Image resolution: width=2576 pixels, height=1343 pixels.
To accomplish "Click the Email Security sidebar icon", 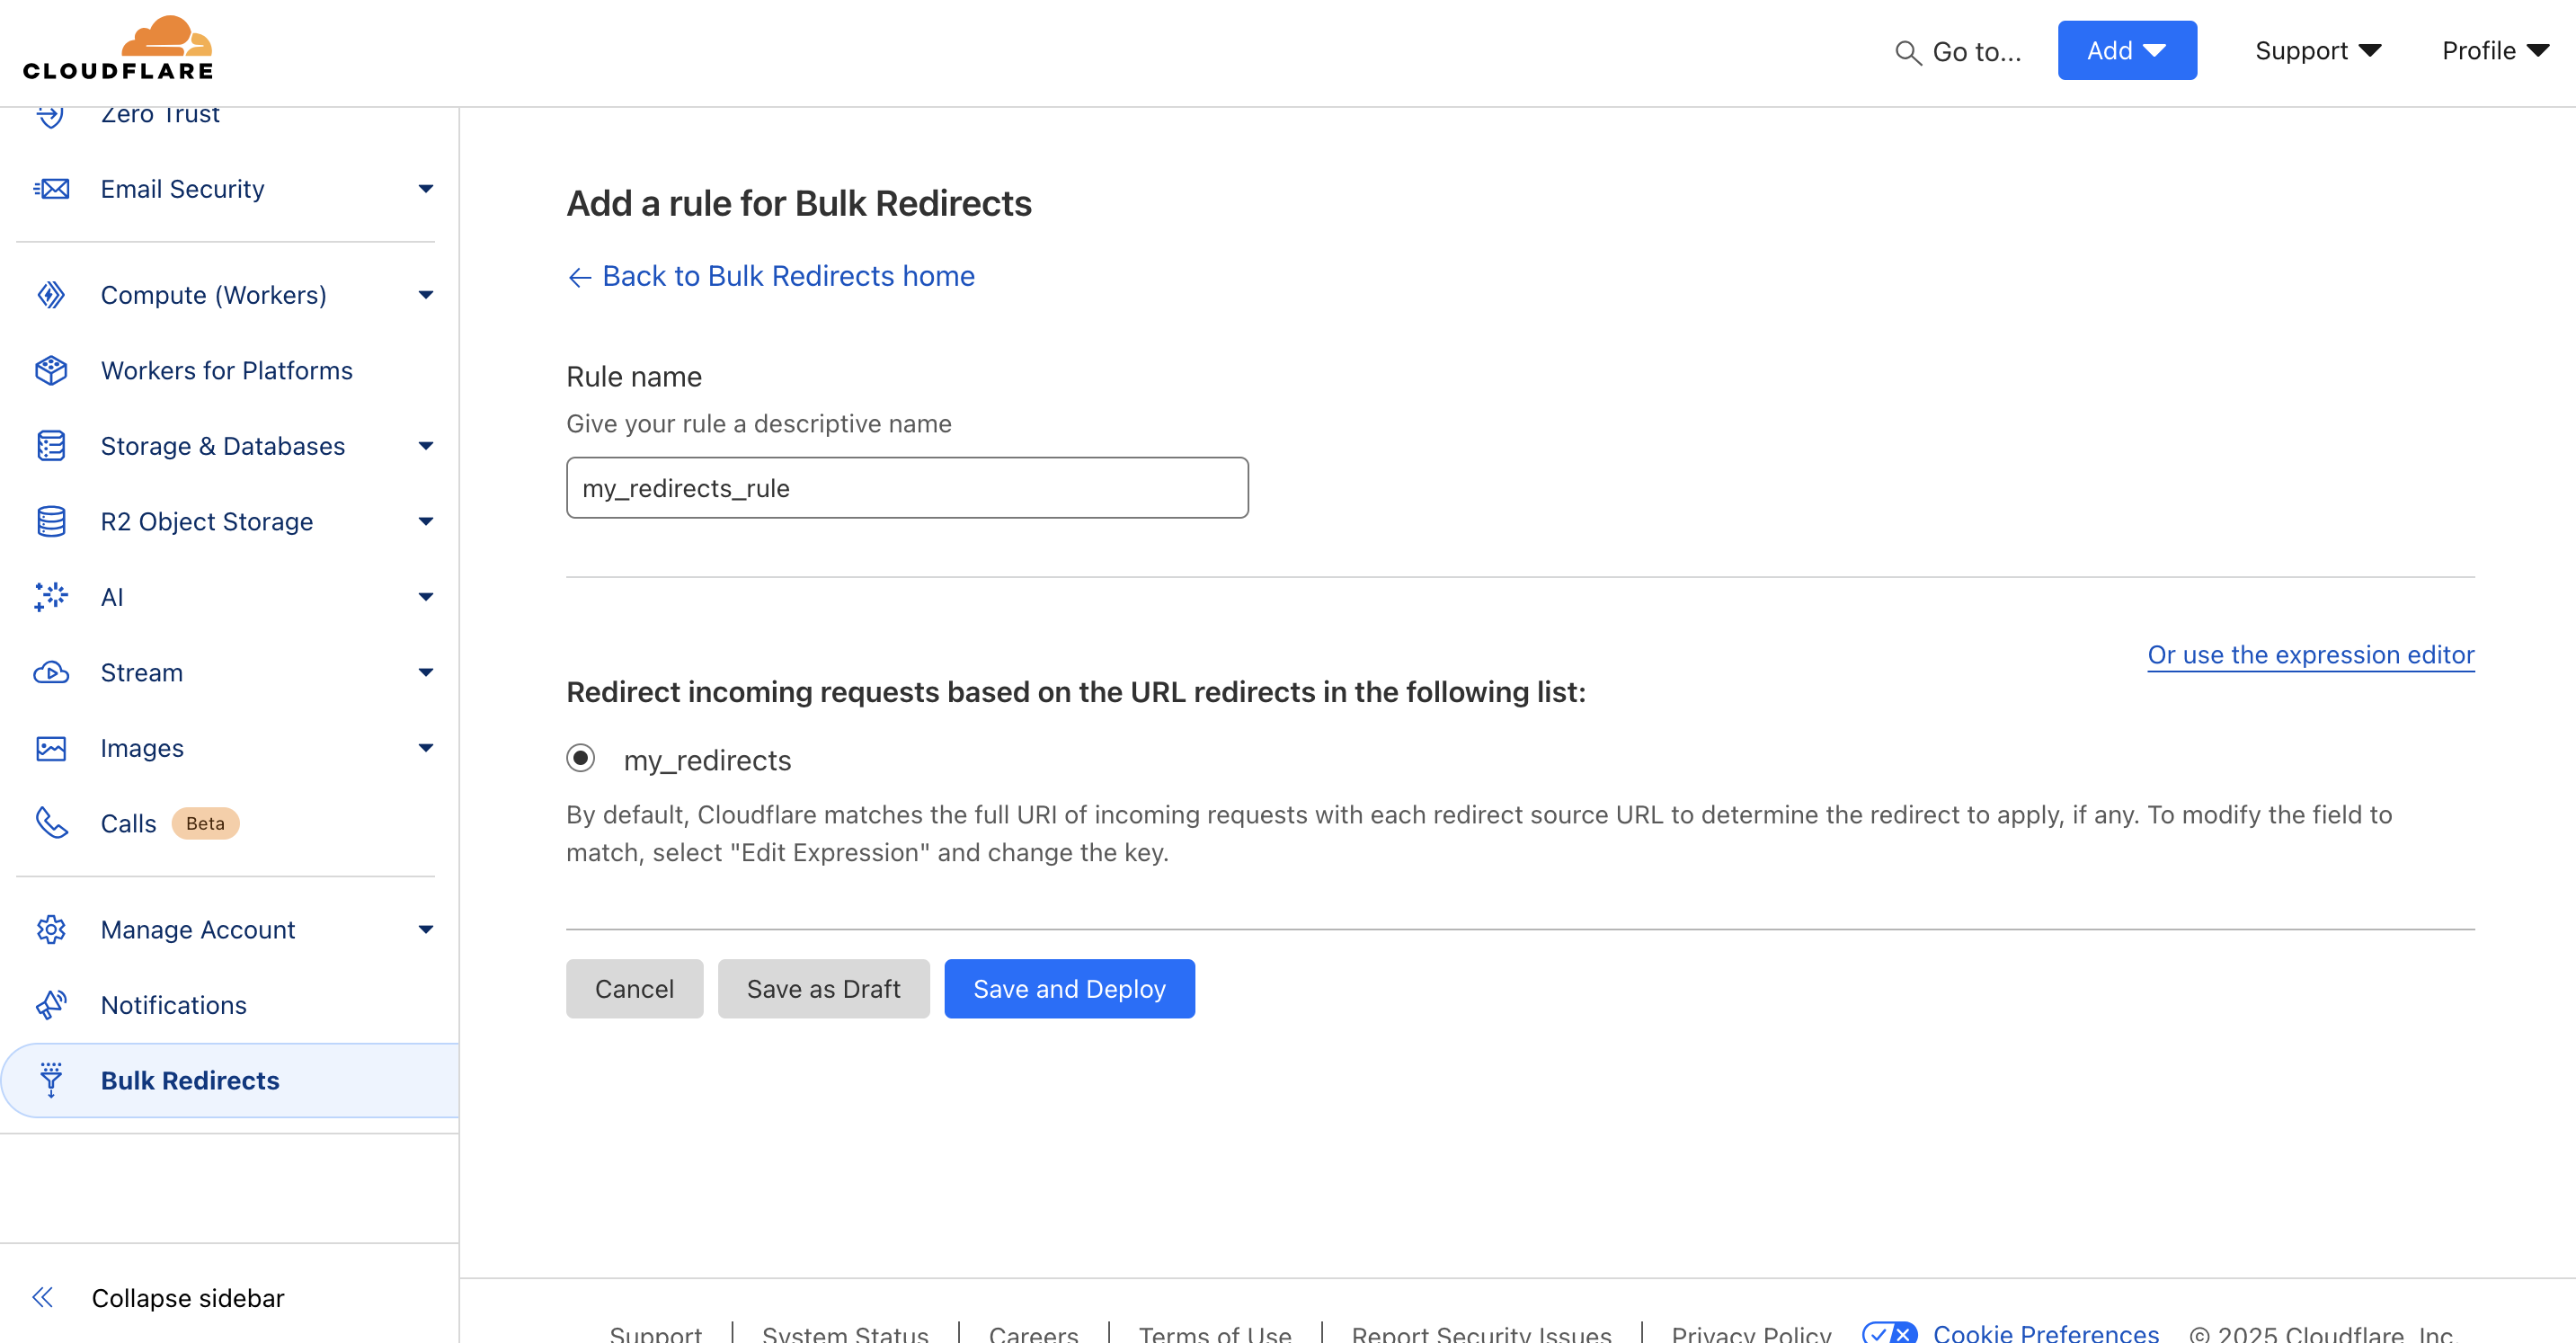I will 55,188.
